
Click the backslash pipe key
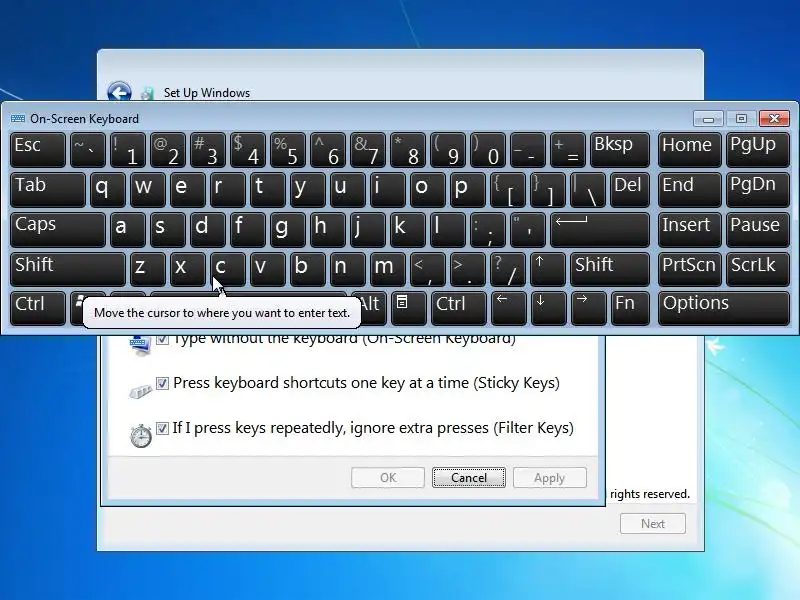click(588, 189)
